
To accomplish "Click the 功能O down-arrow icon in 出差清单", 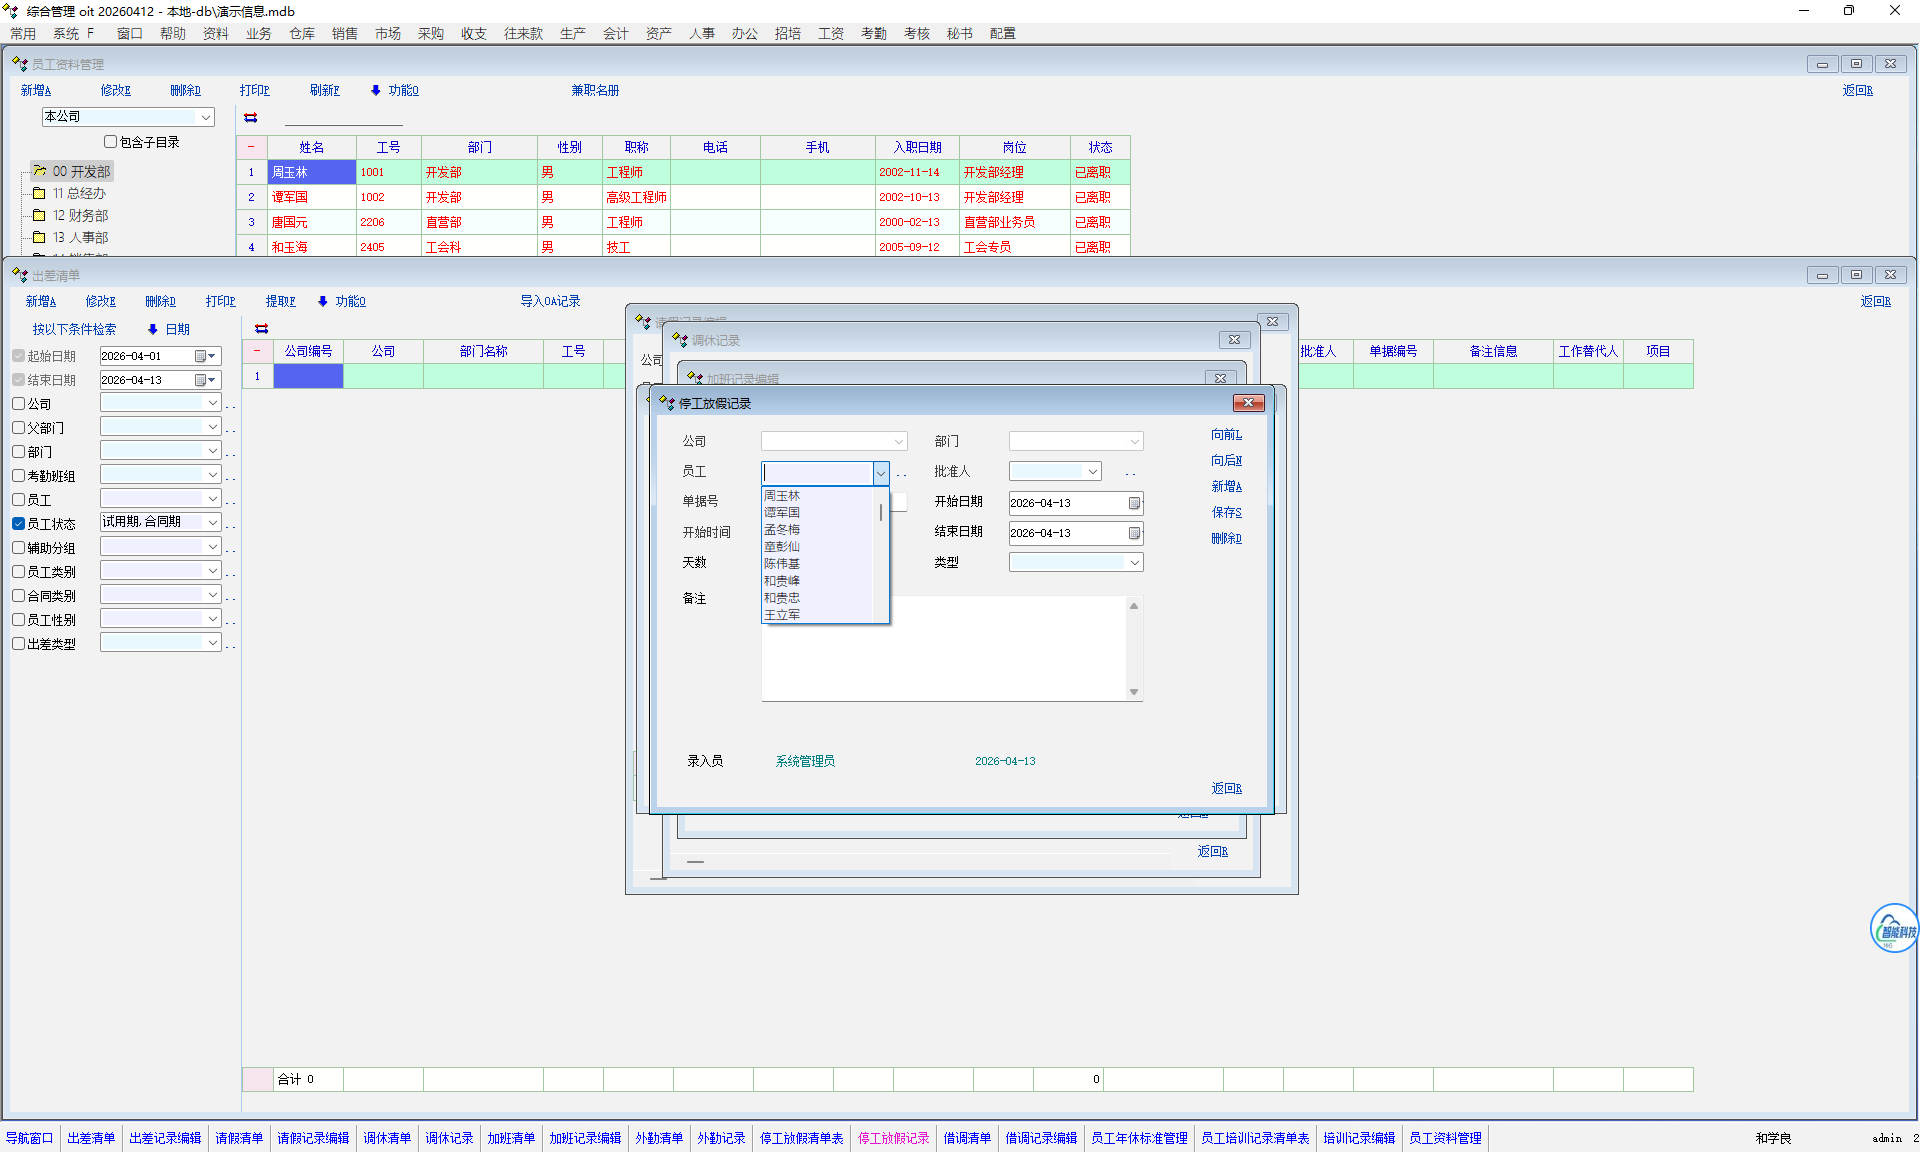I will tap(322, 301).
